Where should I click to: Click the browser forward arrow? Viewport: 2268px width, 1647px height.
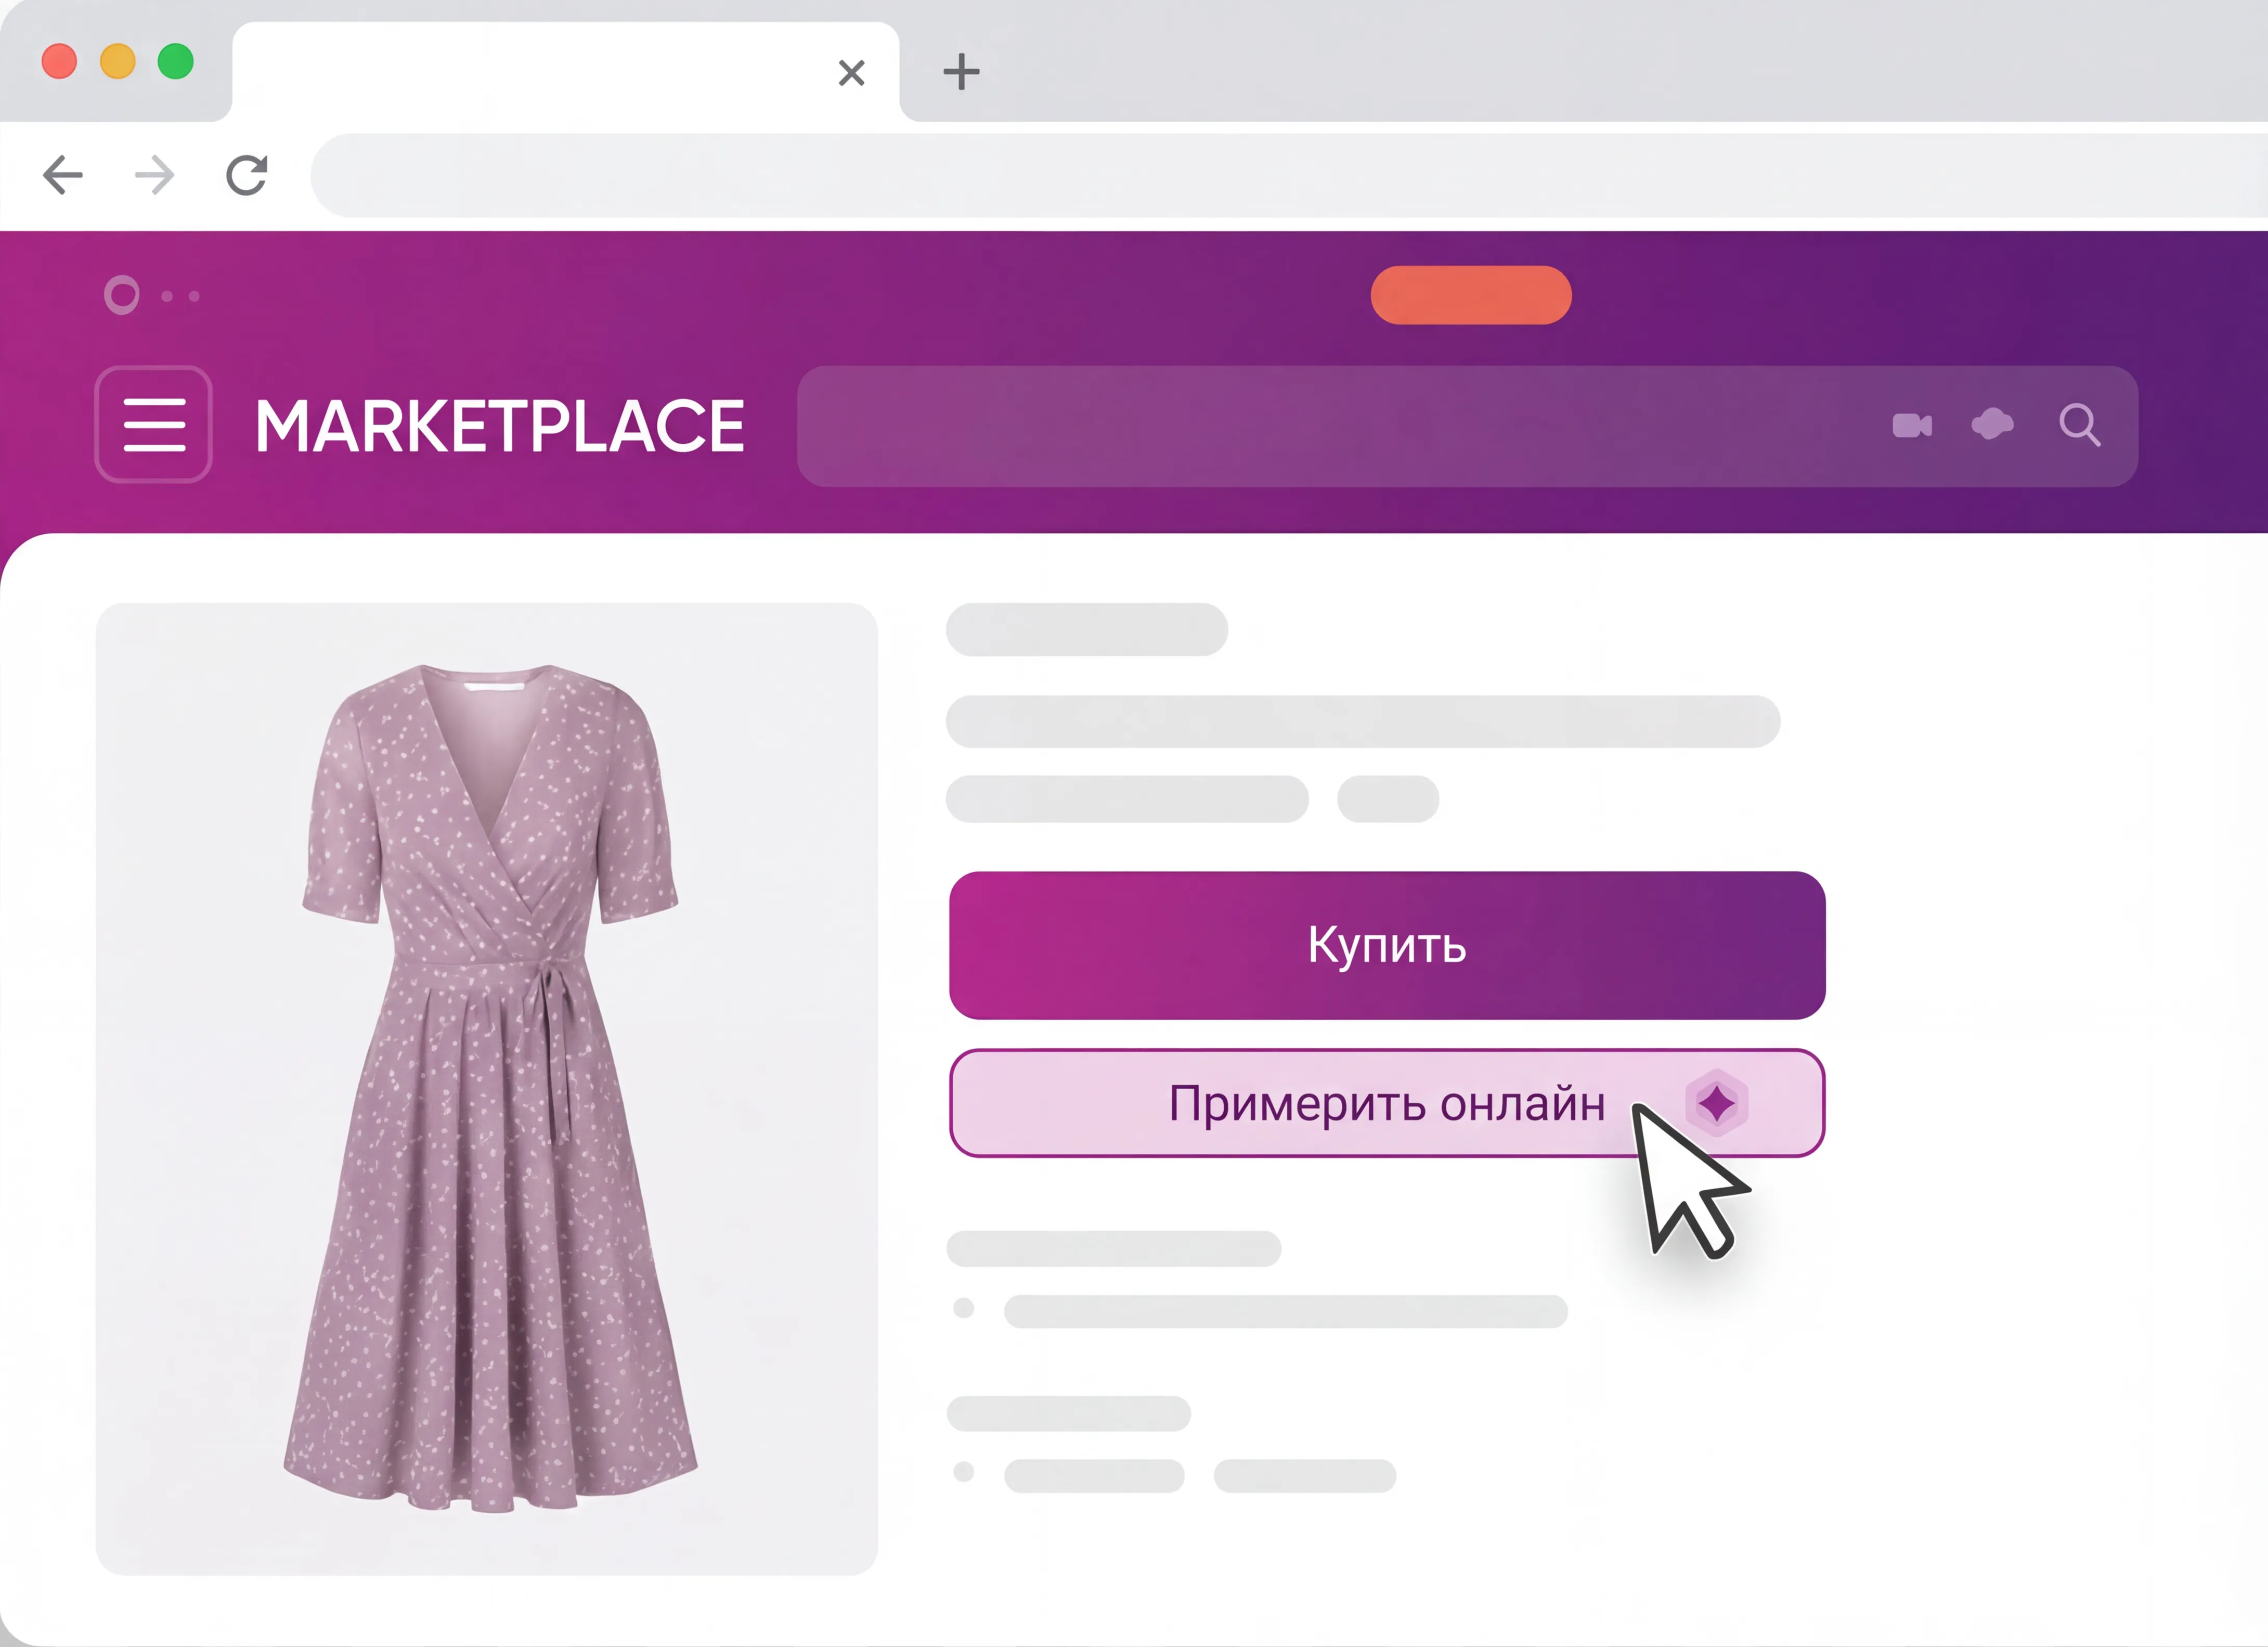tap(154, 176)
